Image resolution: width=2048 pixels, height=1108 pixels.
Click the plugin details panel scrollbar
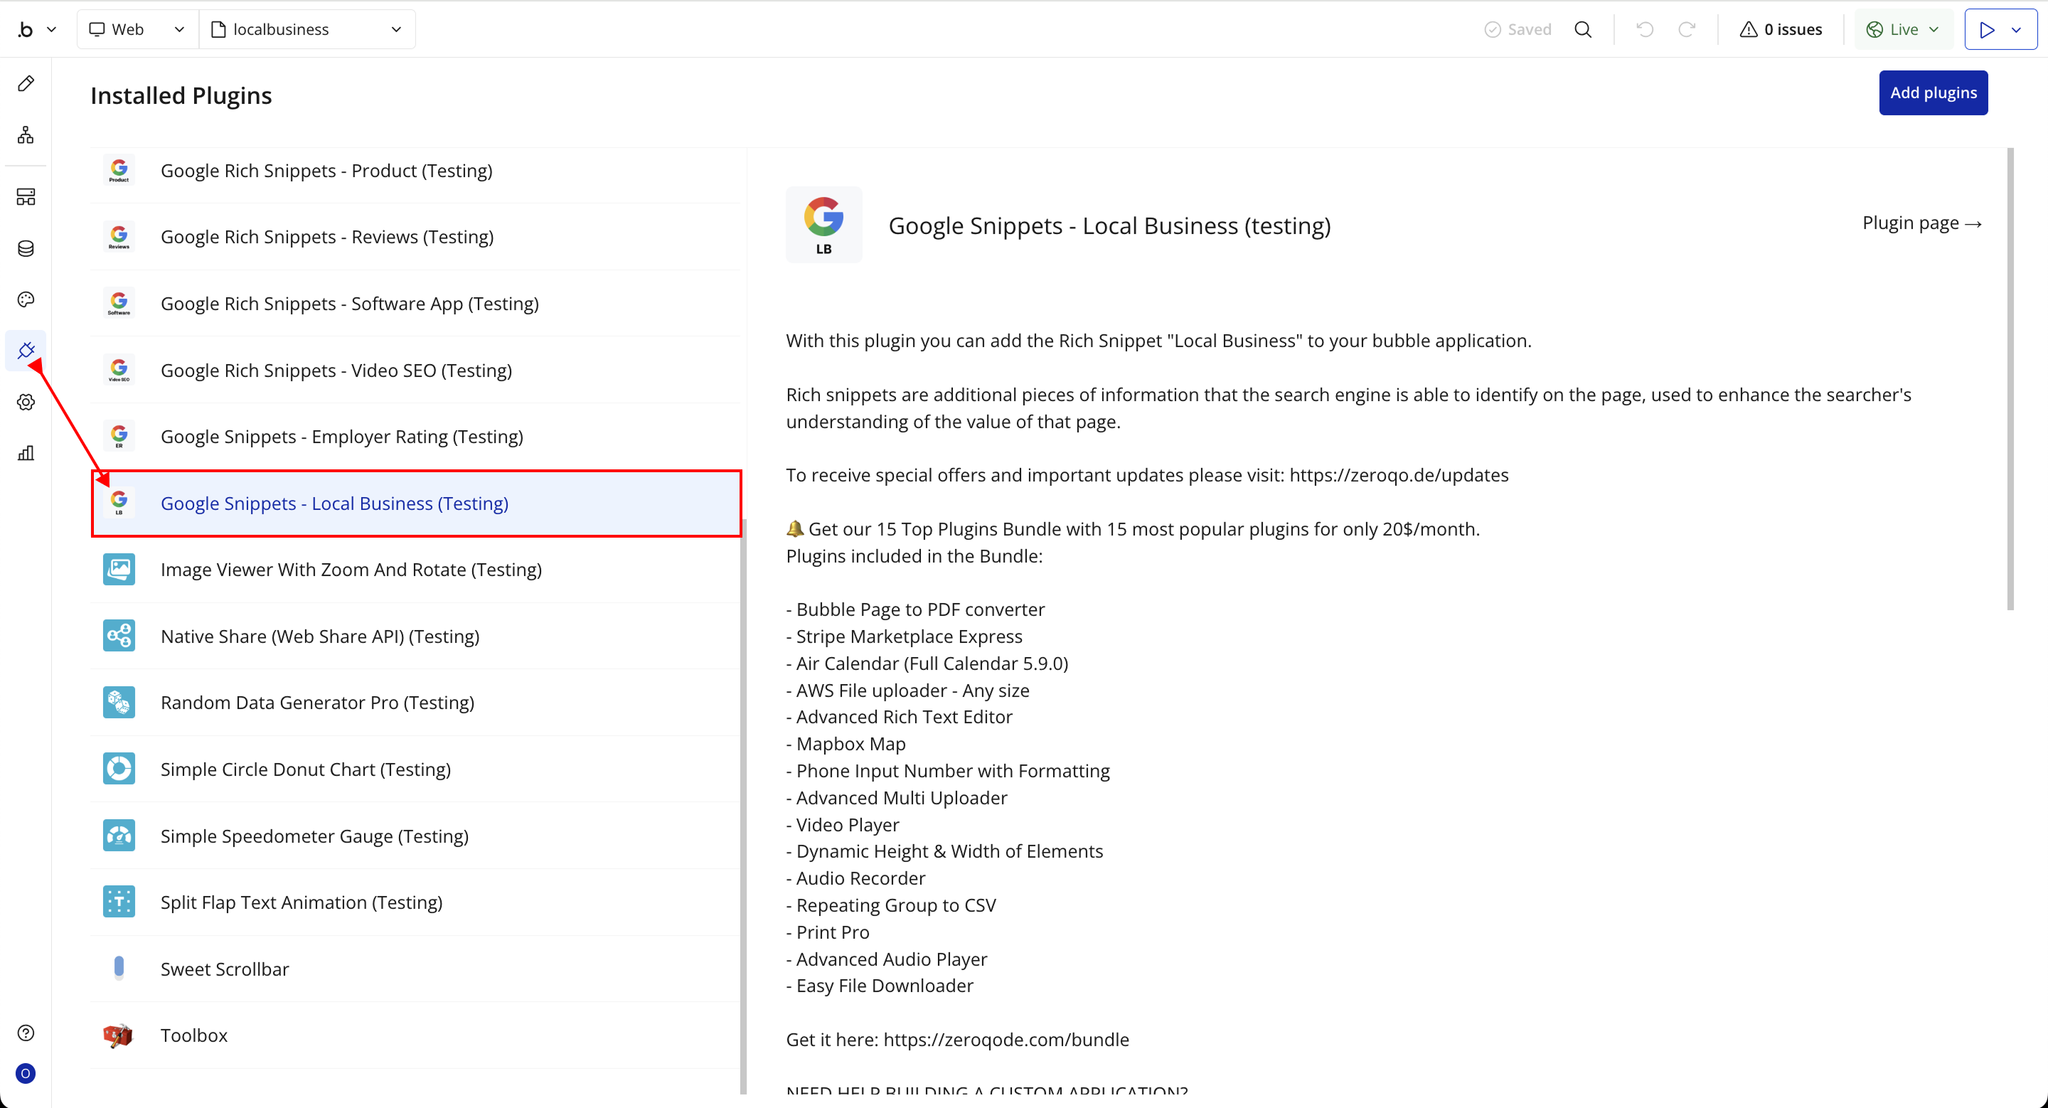coord(2010,380)
